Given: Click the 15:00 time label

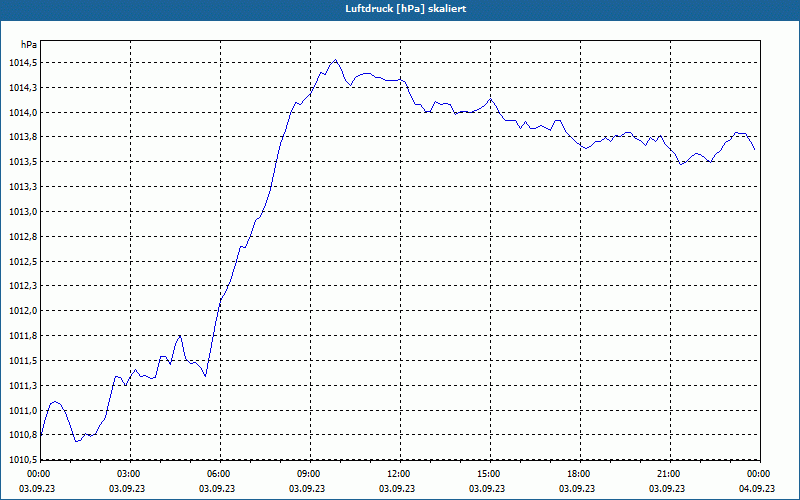Looking at the screenshot, I should click(x=490, y=474).
